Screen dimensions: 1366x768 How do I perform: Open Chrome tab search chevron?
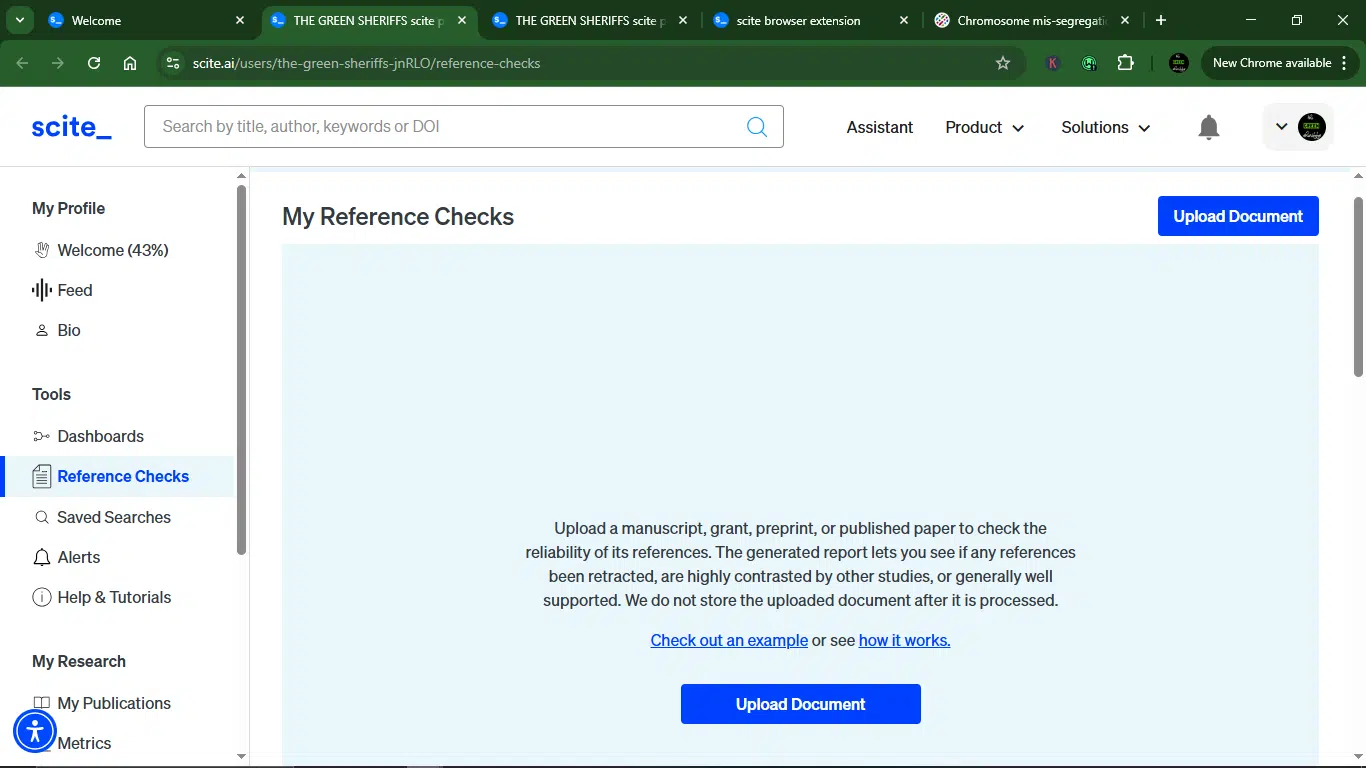click(19, 20)
